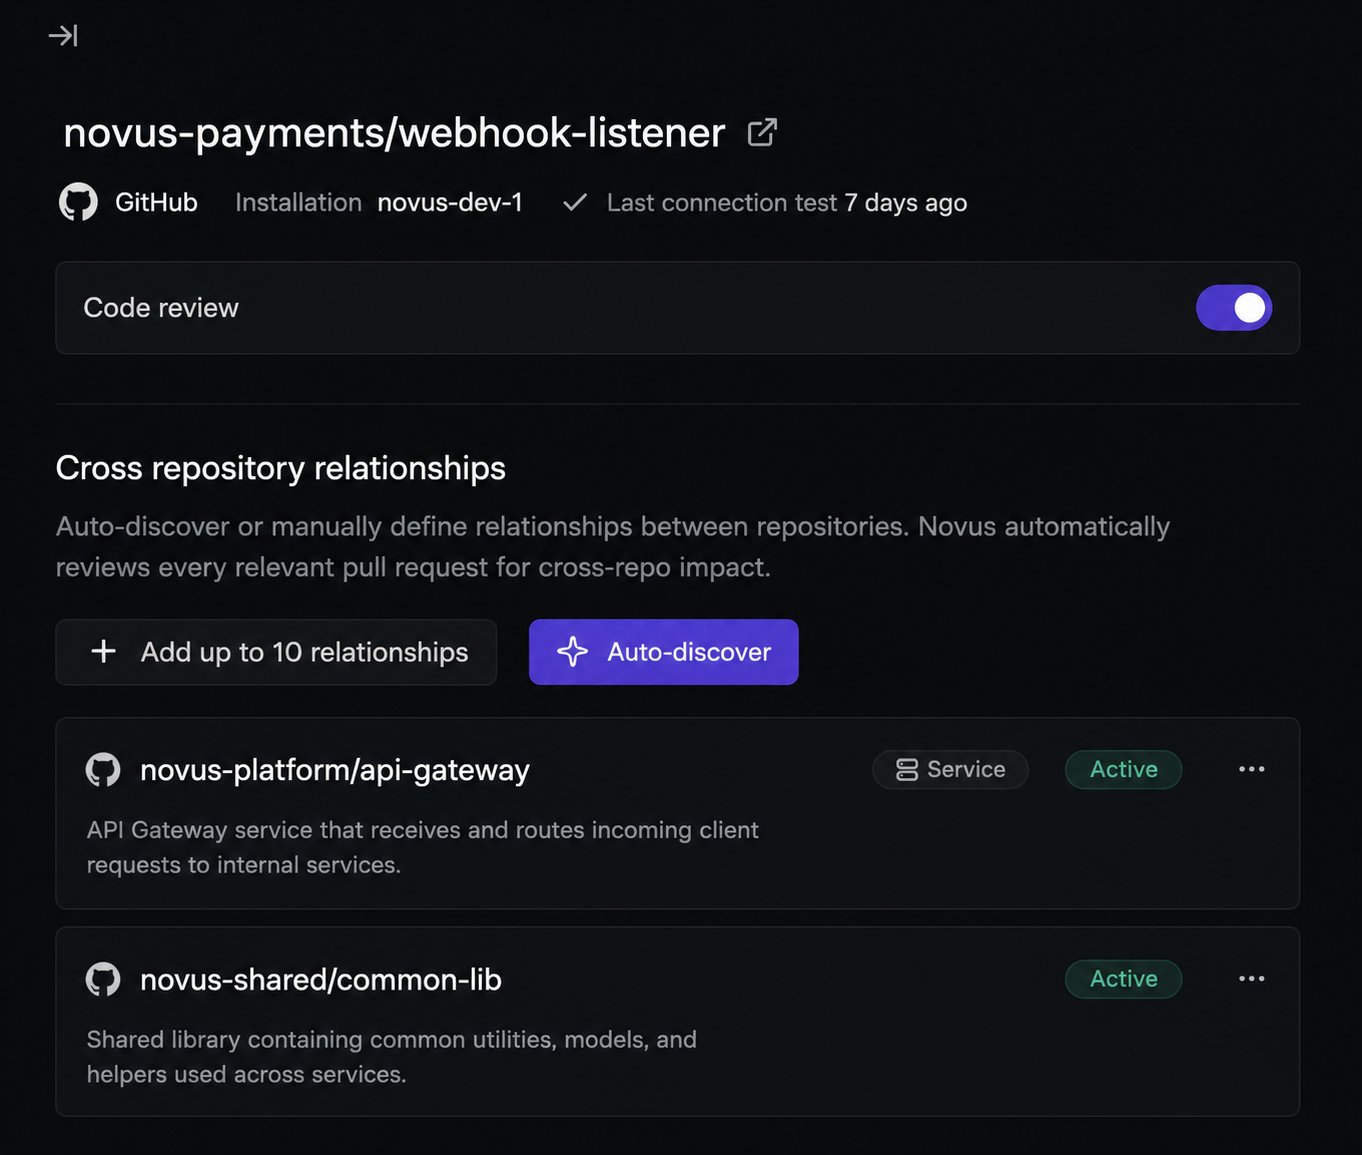Click the connection test checkmark icon
The height and width of the screenshot is (1155, 1362).
[x=575, y=203]
